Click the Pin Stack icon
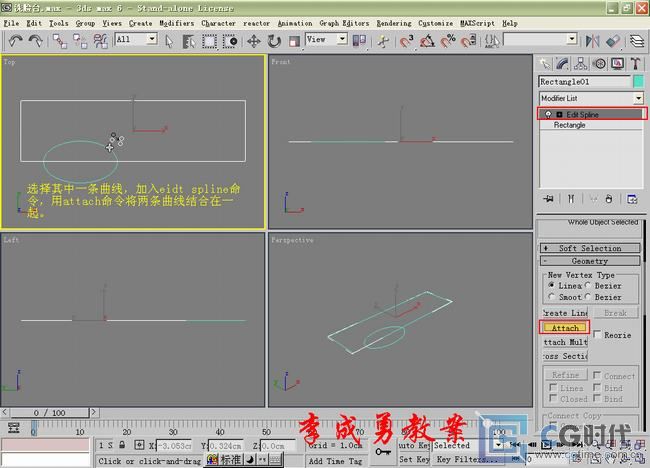Screen dimensions: 650x468 tap(548, 199)
